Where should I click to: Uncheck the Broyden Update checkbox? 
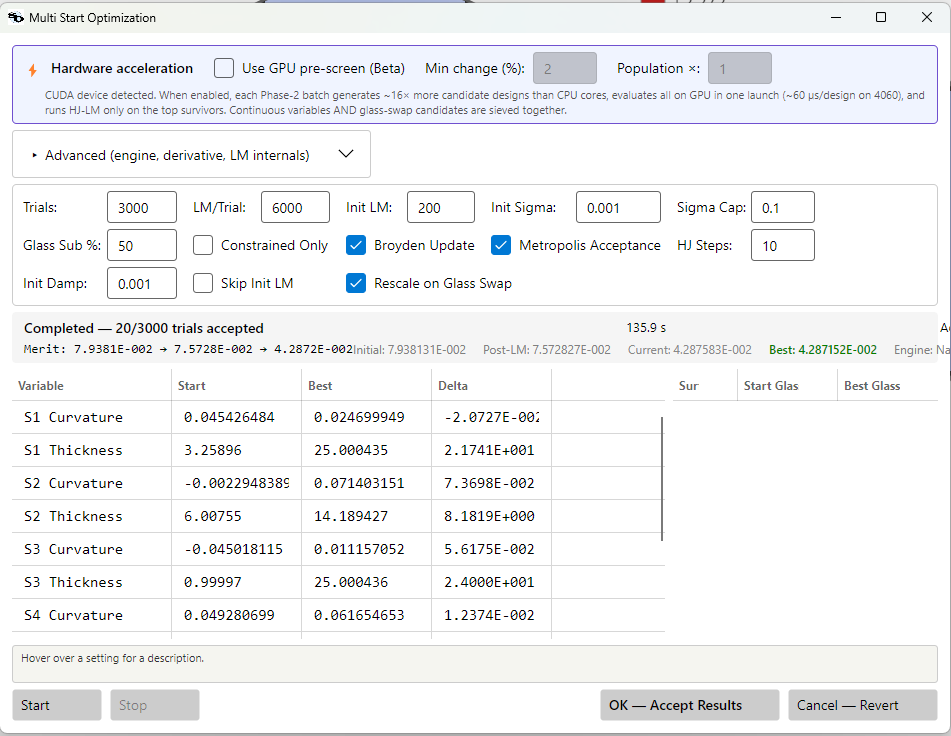click(x=356, y=245)
